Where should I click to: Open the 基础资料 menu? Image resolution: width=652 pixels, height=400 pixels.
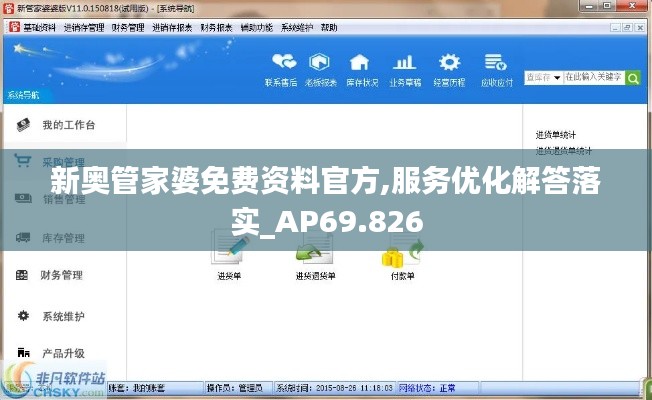(x=40, y=28)
